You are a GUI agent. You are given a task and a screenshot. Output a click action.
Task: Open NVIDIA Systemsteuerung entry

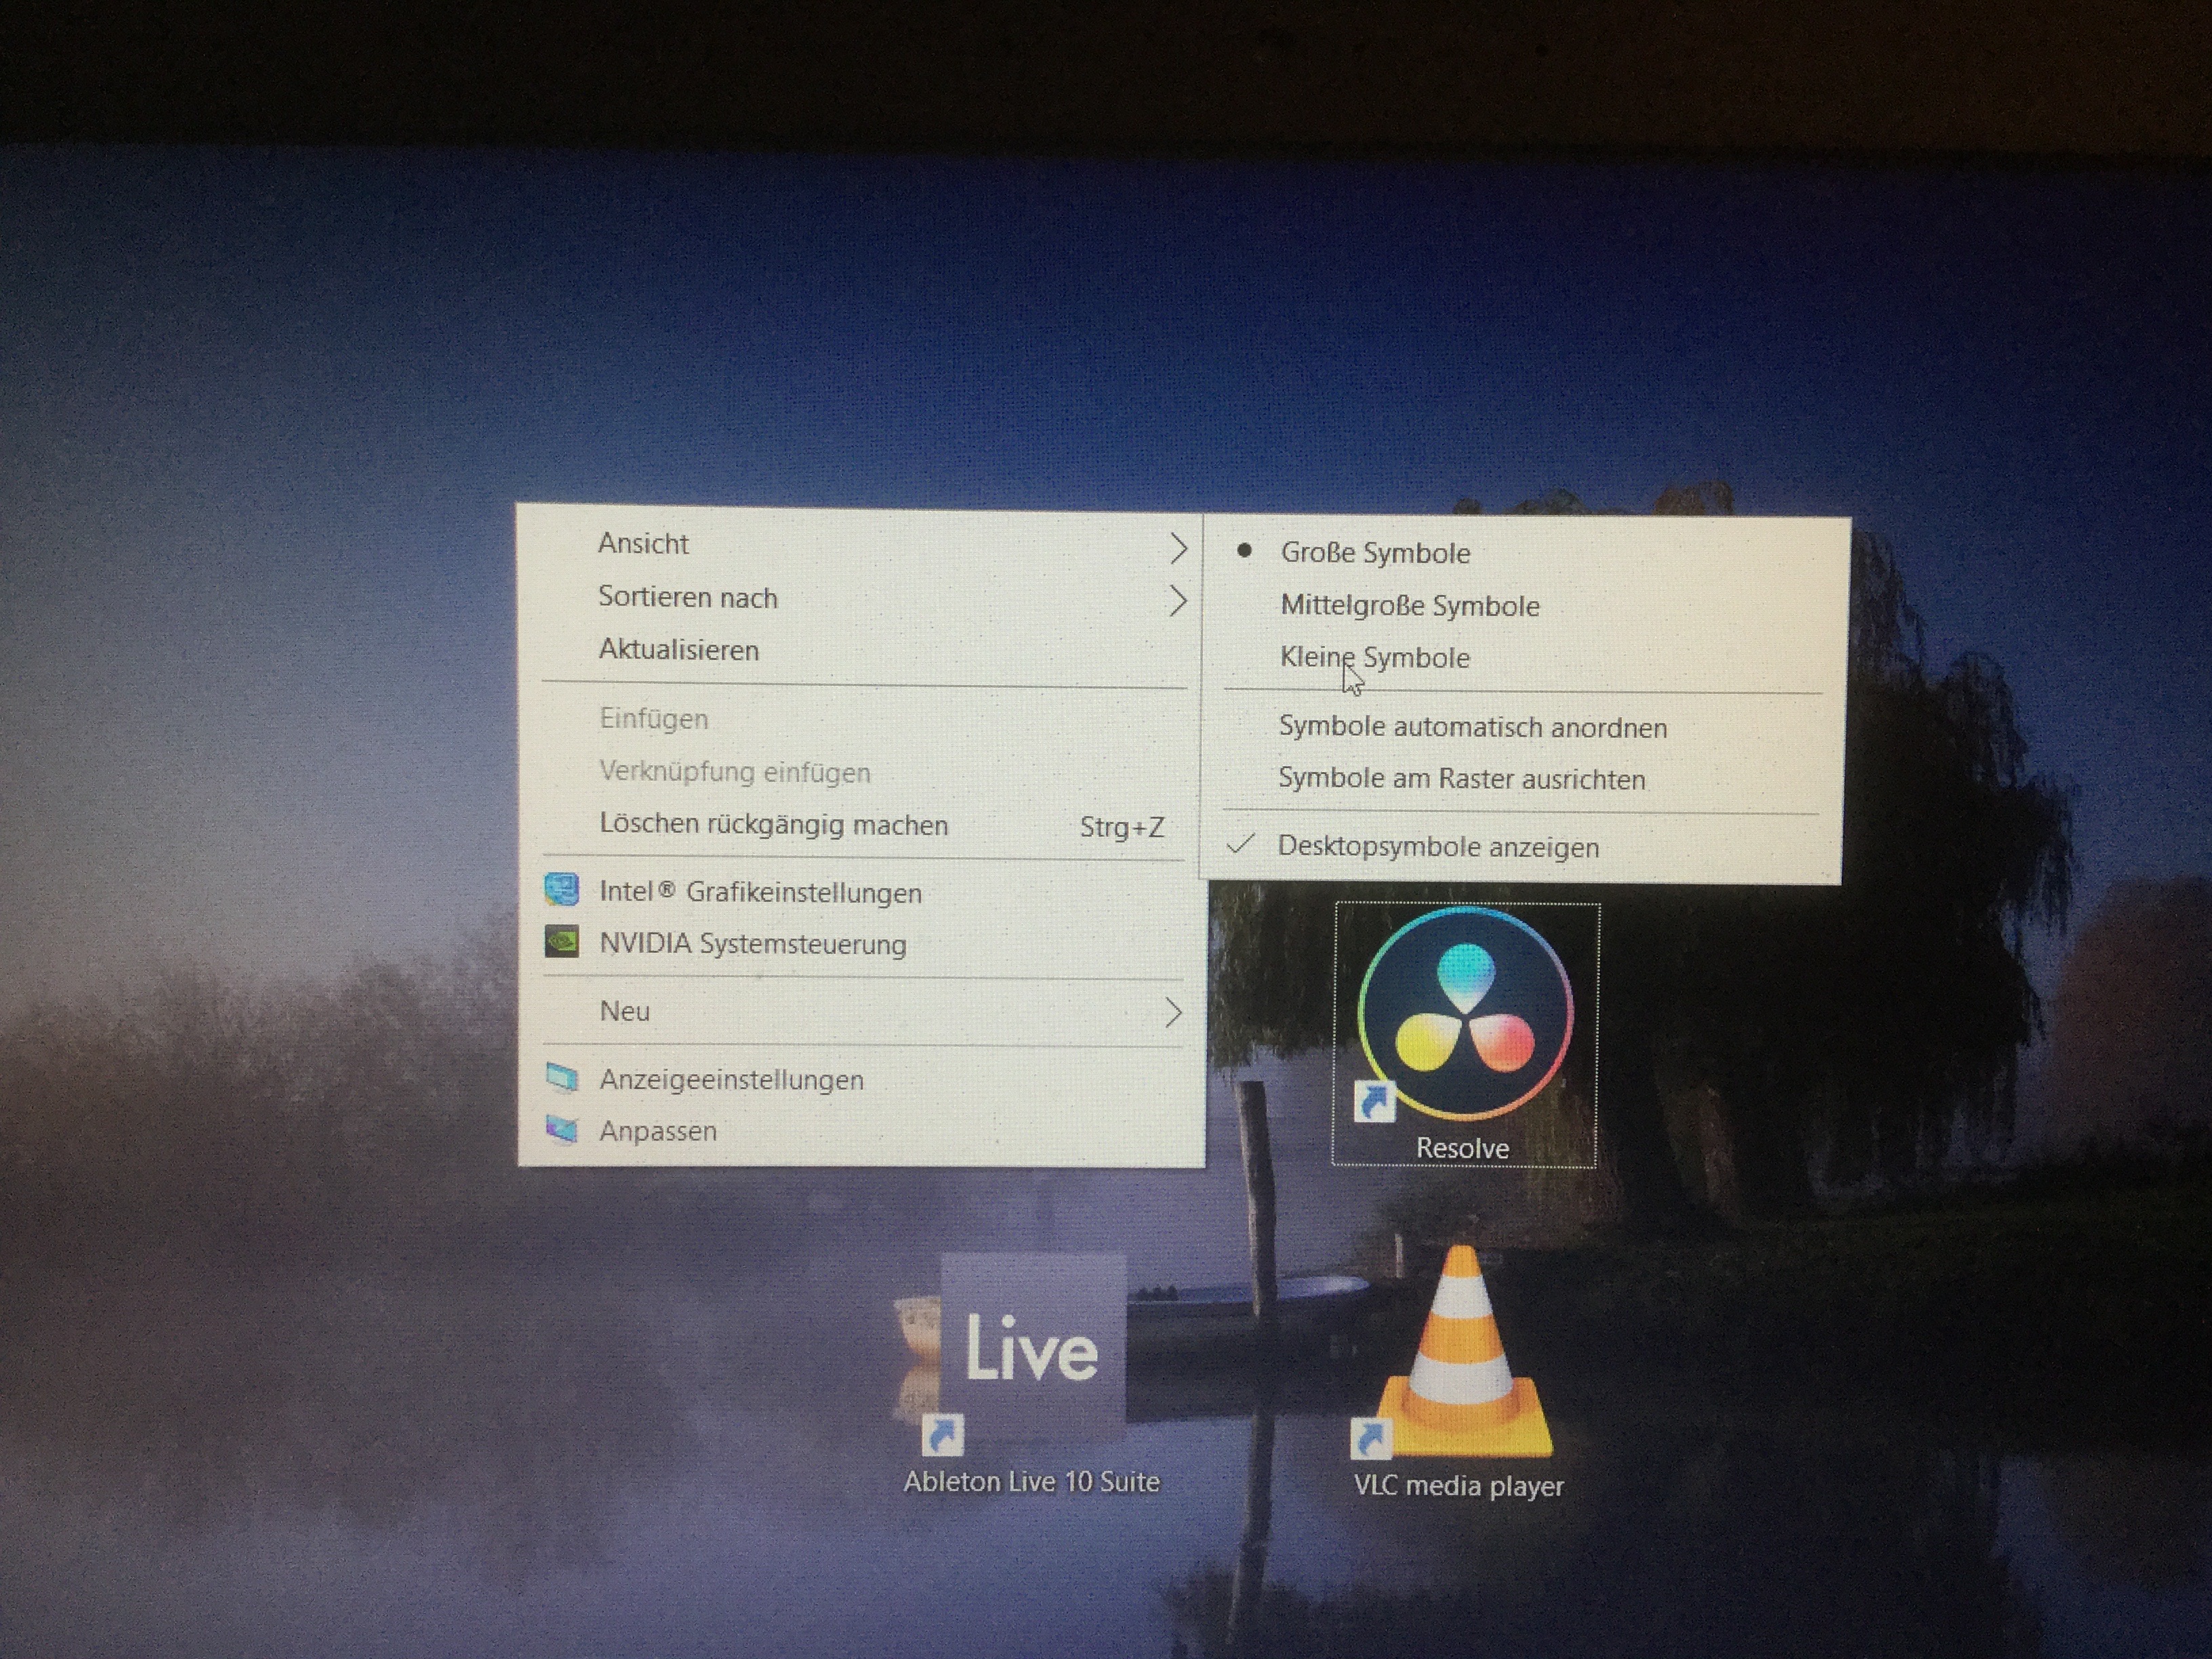click(752, 944)
